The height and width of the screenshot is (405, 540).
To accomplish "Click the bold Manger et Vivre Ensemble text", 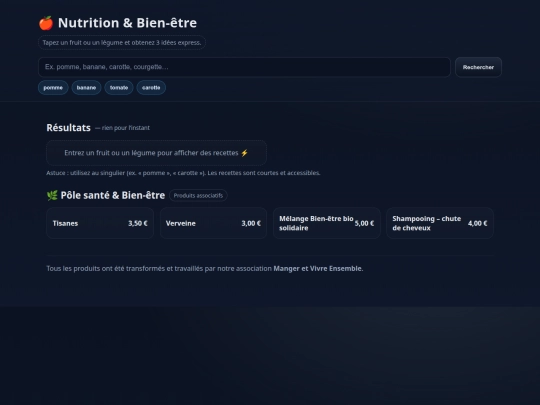I will tap(318, 269).
